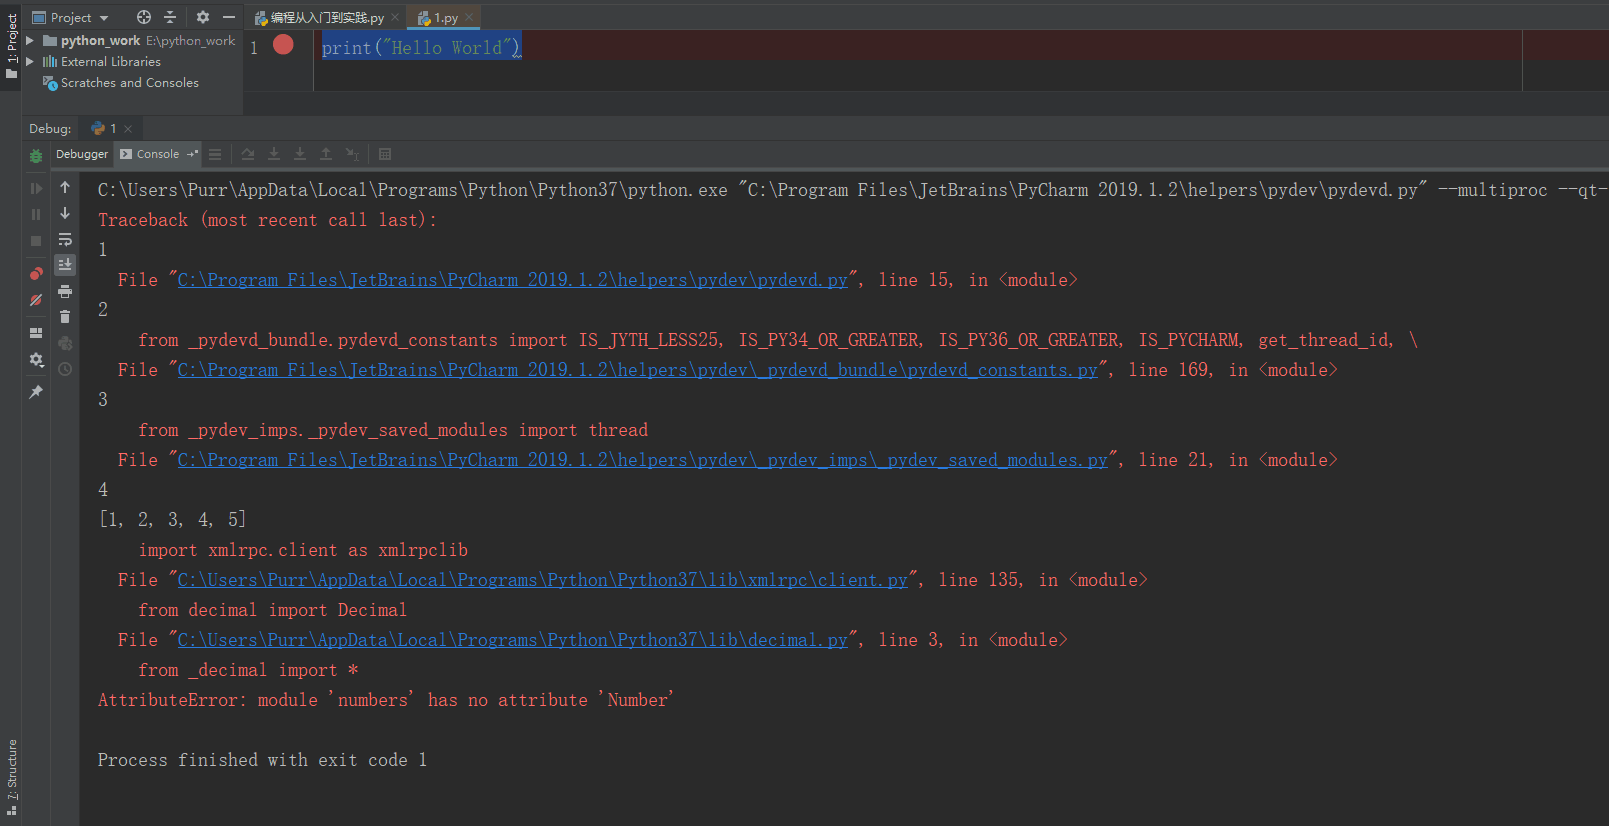
Task: Open the Structure side tab
Action: 11,775
